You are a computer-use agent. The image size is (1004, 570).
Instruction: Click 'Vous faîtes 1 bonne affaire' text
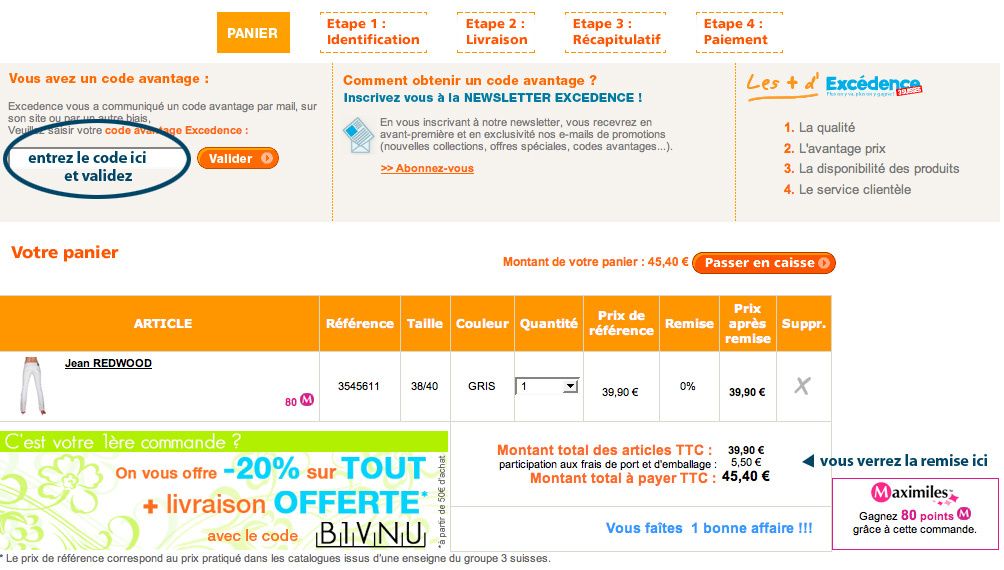pyautogui.click(x=709, y=528)
